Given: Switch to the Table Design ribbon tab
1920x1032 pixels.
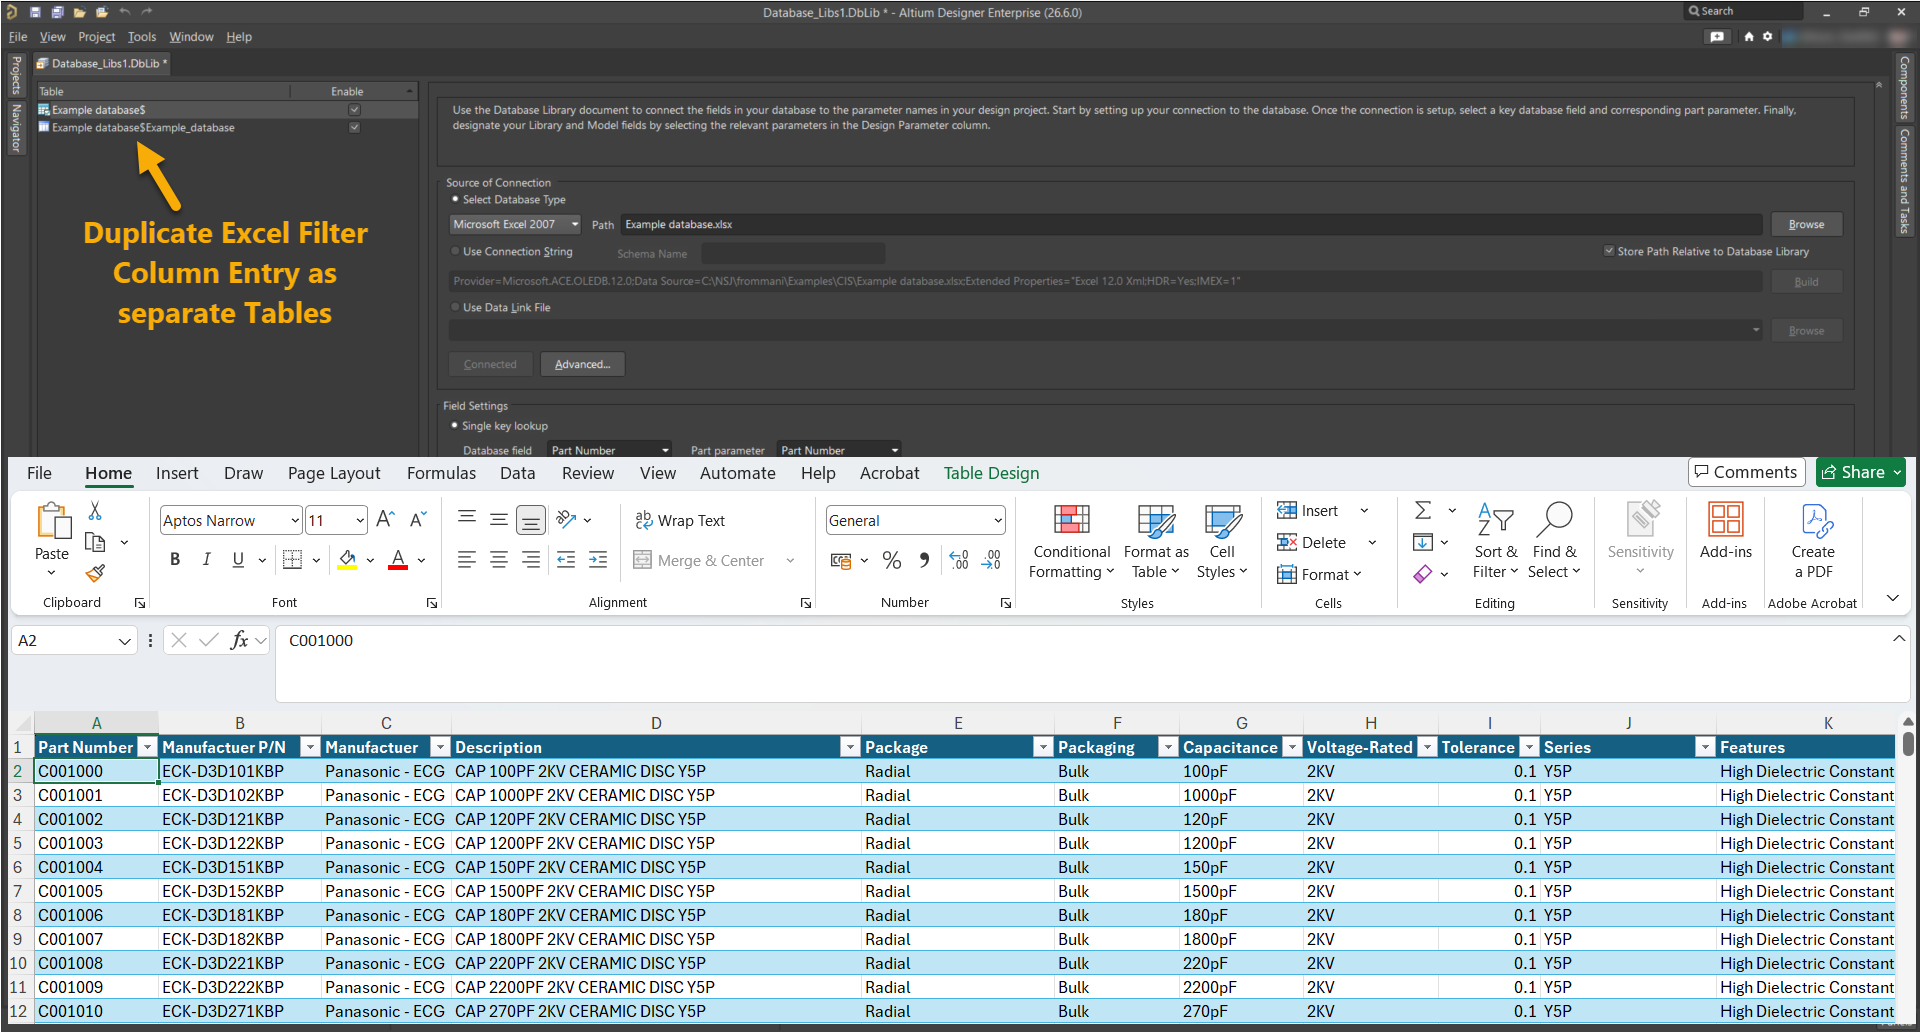Looking at the screenshot, I should click(x=991, y=473).
